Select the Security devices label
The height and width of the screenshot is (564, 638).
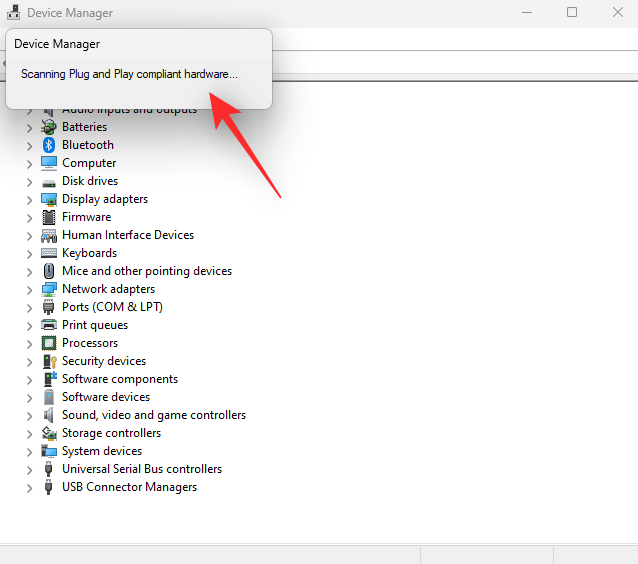tap(104, 361)
